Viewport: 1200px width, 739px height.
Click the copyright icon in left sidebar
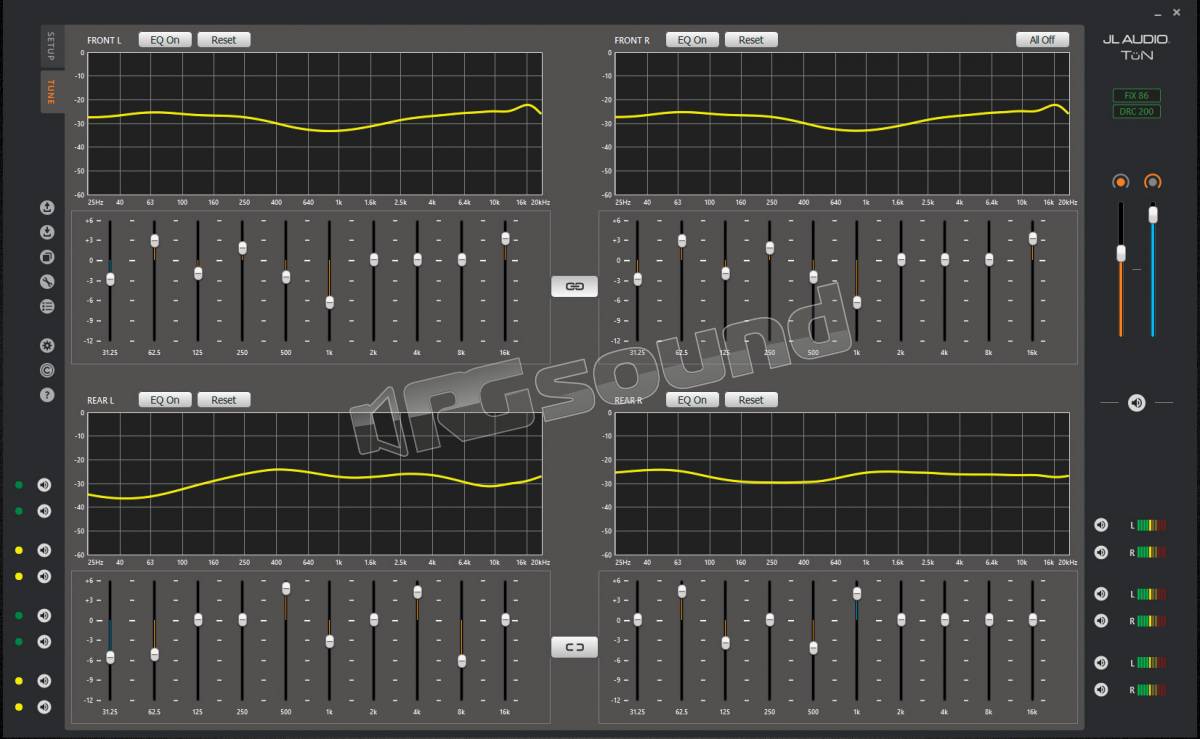pos(47,370)
